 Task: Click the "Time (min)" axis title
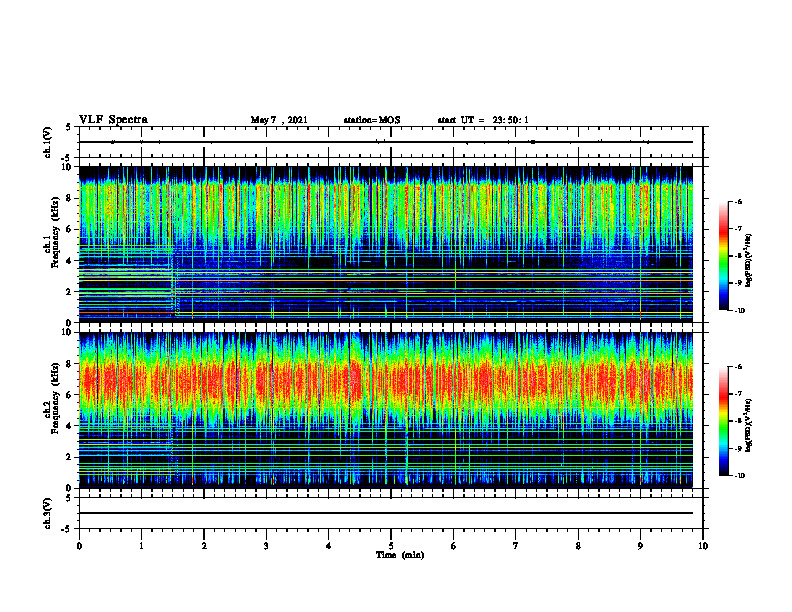[x=400, y=555]
